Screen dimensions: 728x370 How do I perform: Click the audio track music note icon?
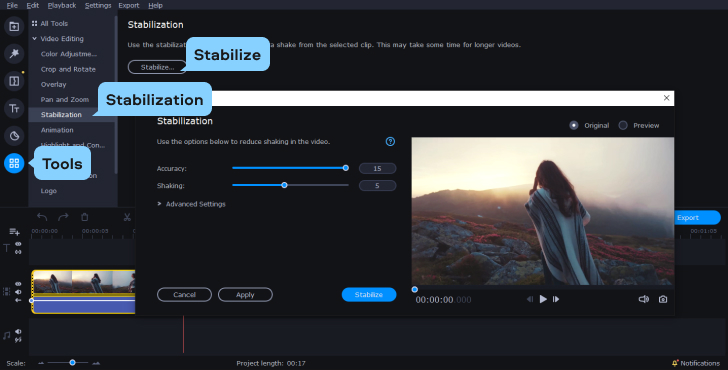6,335
